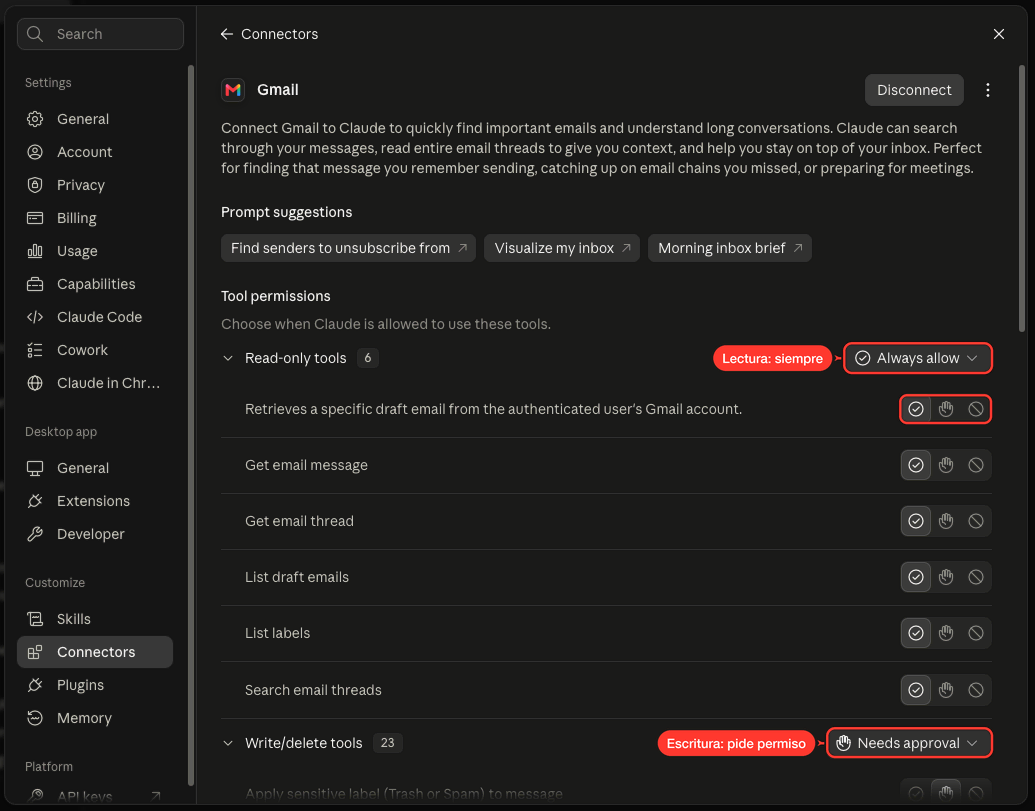
Task: Close the settings dialog with X
Action: [999, 34]
